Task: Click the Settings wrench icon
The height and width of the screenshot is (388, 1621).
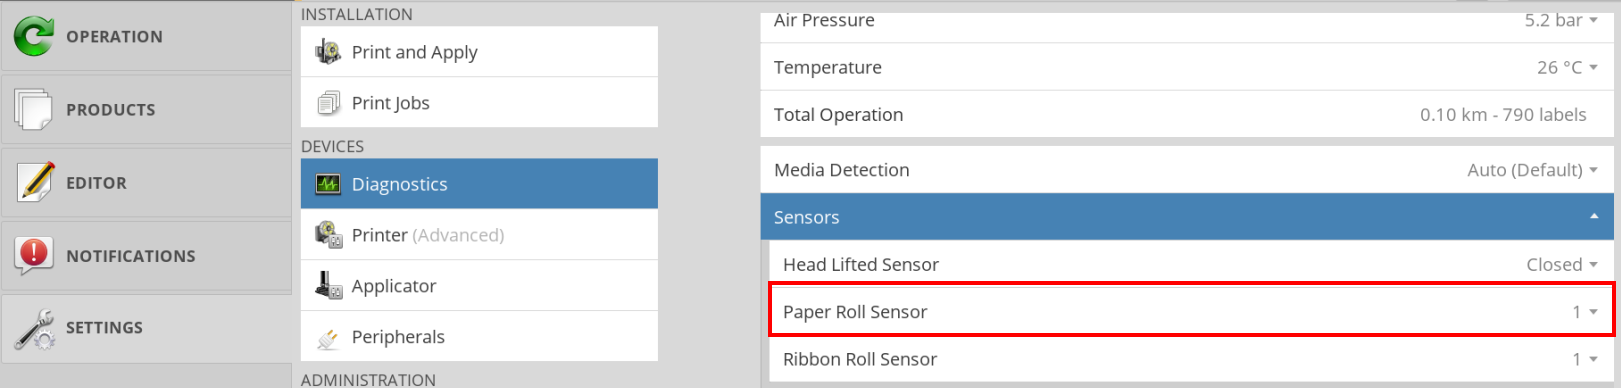Action: (35, 328)
